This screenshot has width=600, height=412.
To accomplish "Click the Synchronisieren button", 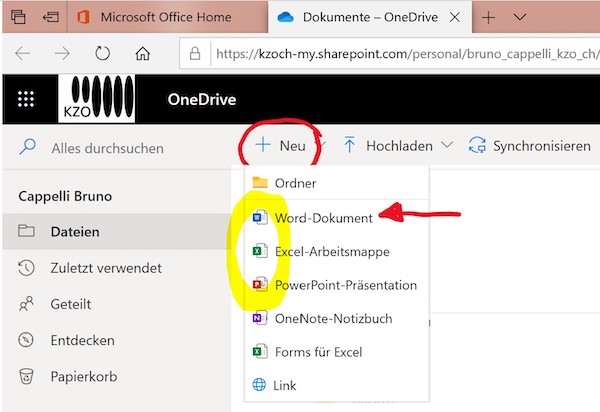I will pos(530,146).
